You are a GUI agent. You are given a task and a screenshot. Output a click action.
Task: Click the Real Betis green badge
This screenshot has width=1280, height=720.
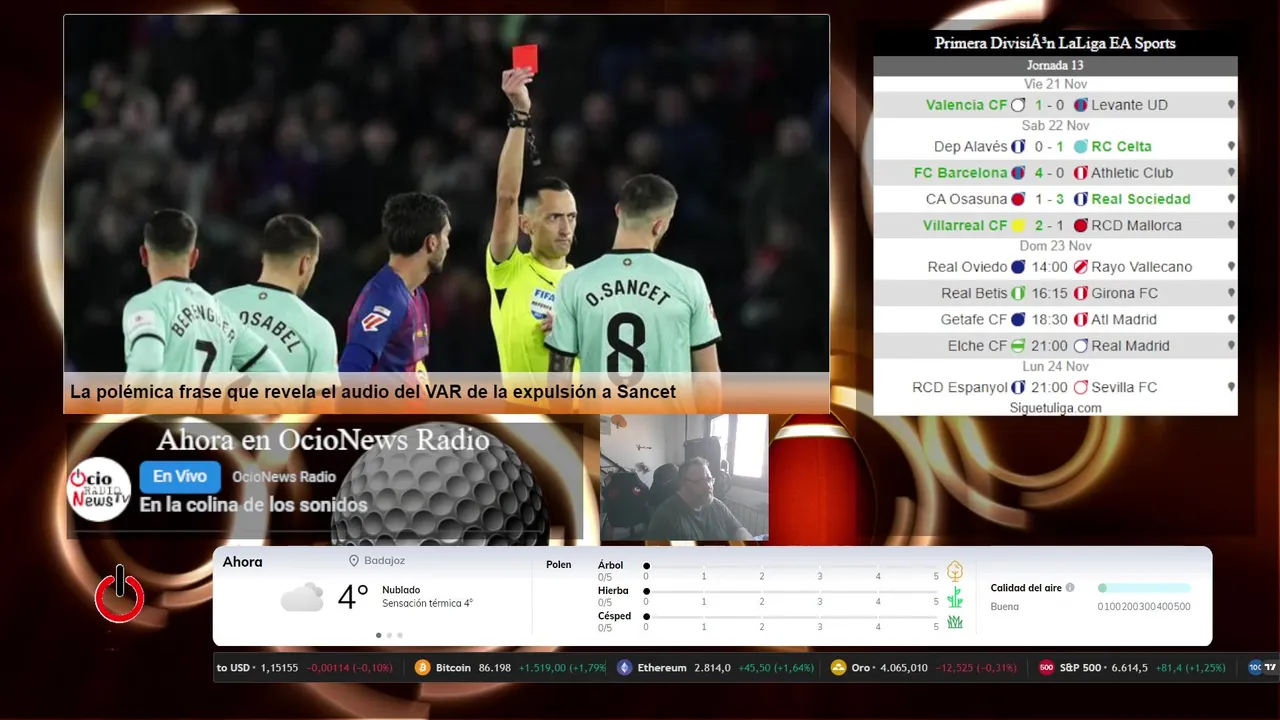point(1018,294)
